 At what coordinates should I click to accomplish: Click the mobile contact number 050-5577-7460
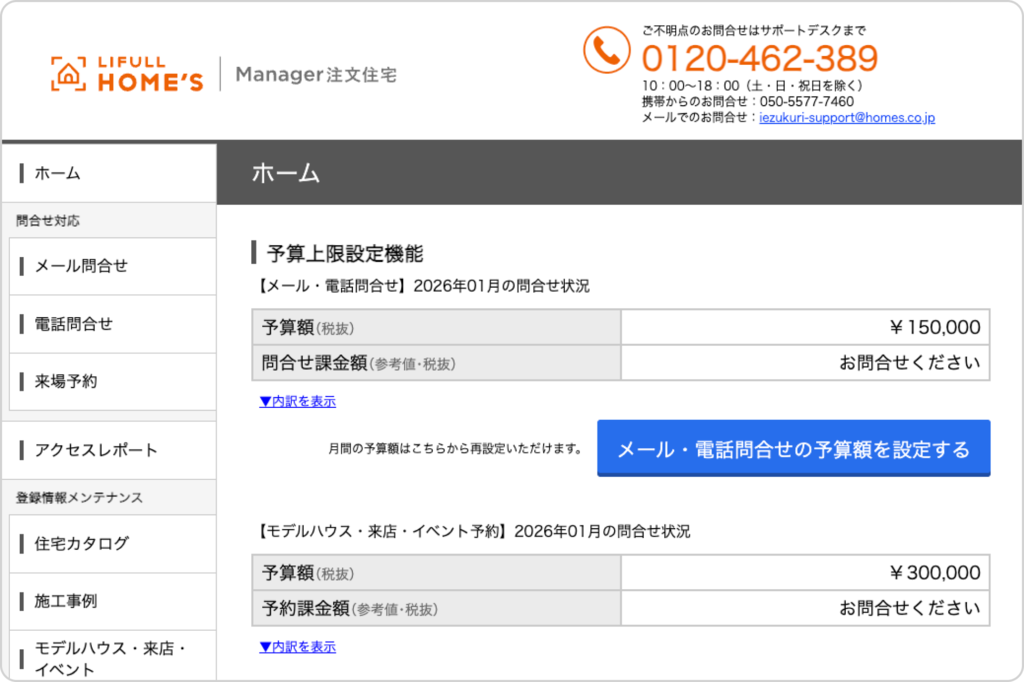806,102
